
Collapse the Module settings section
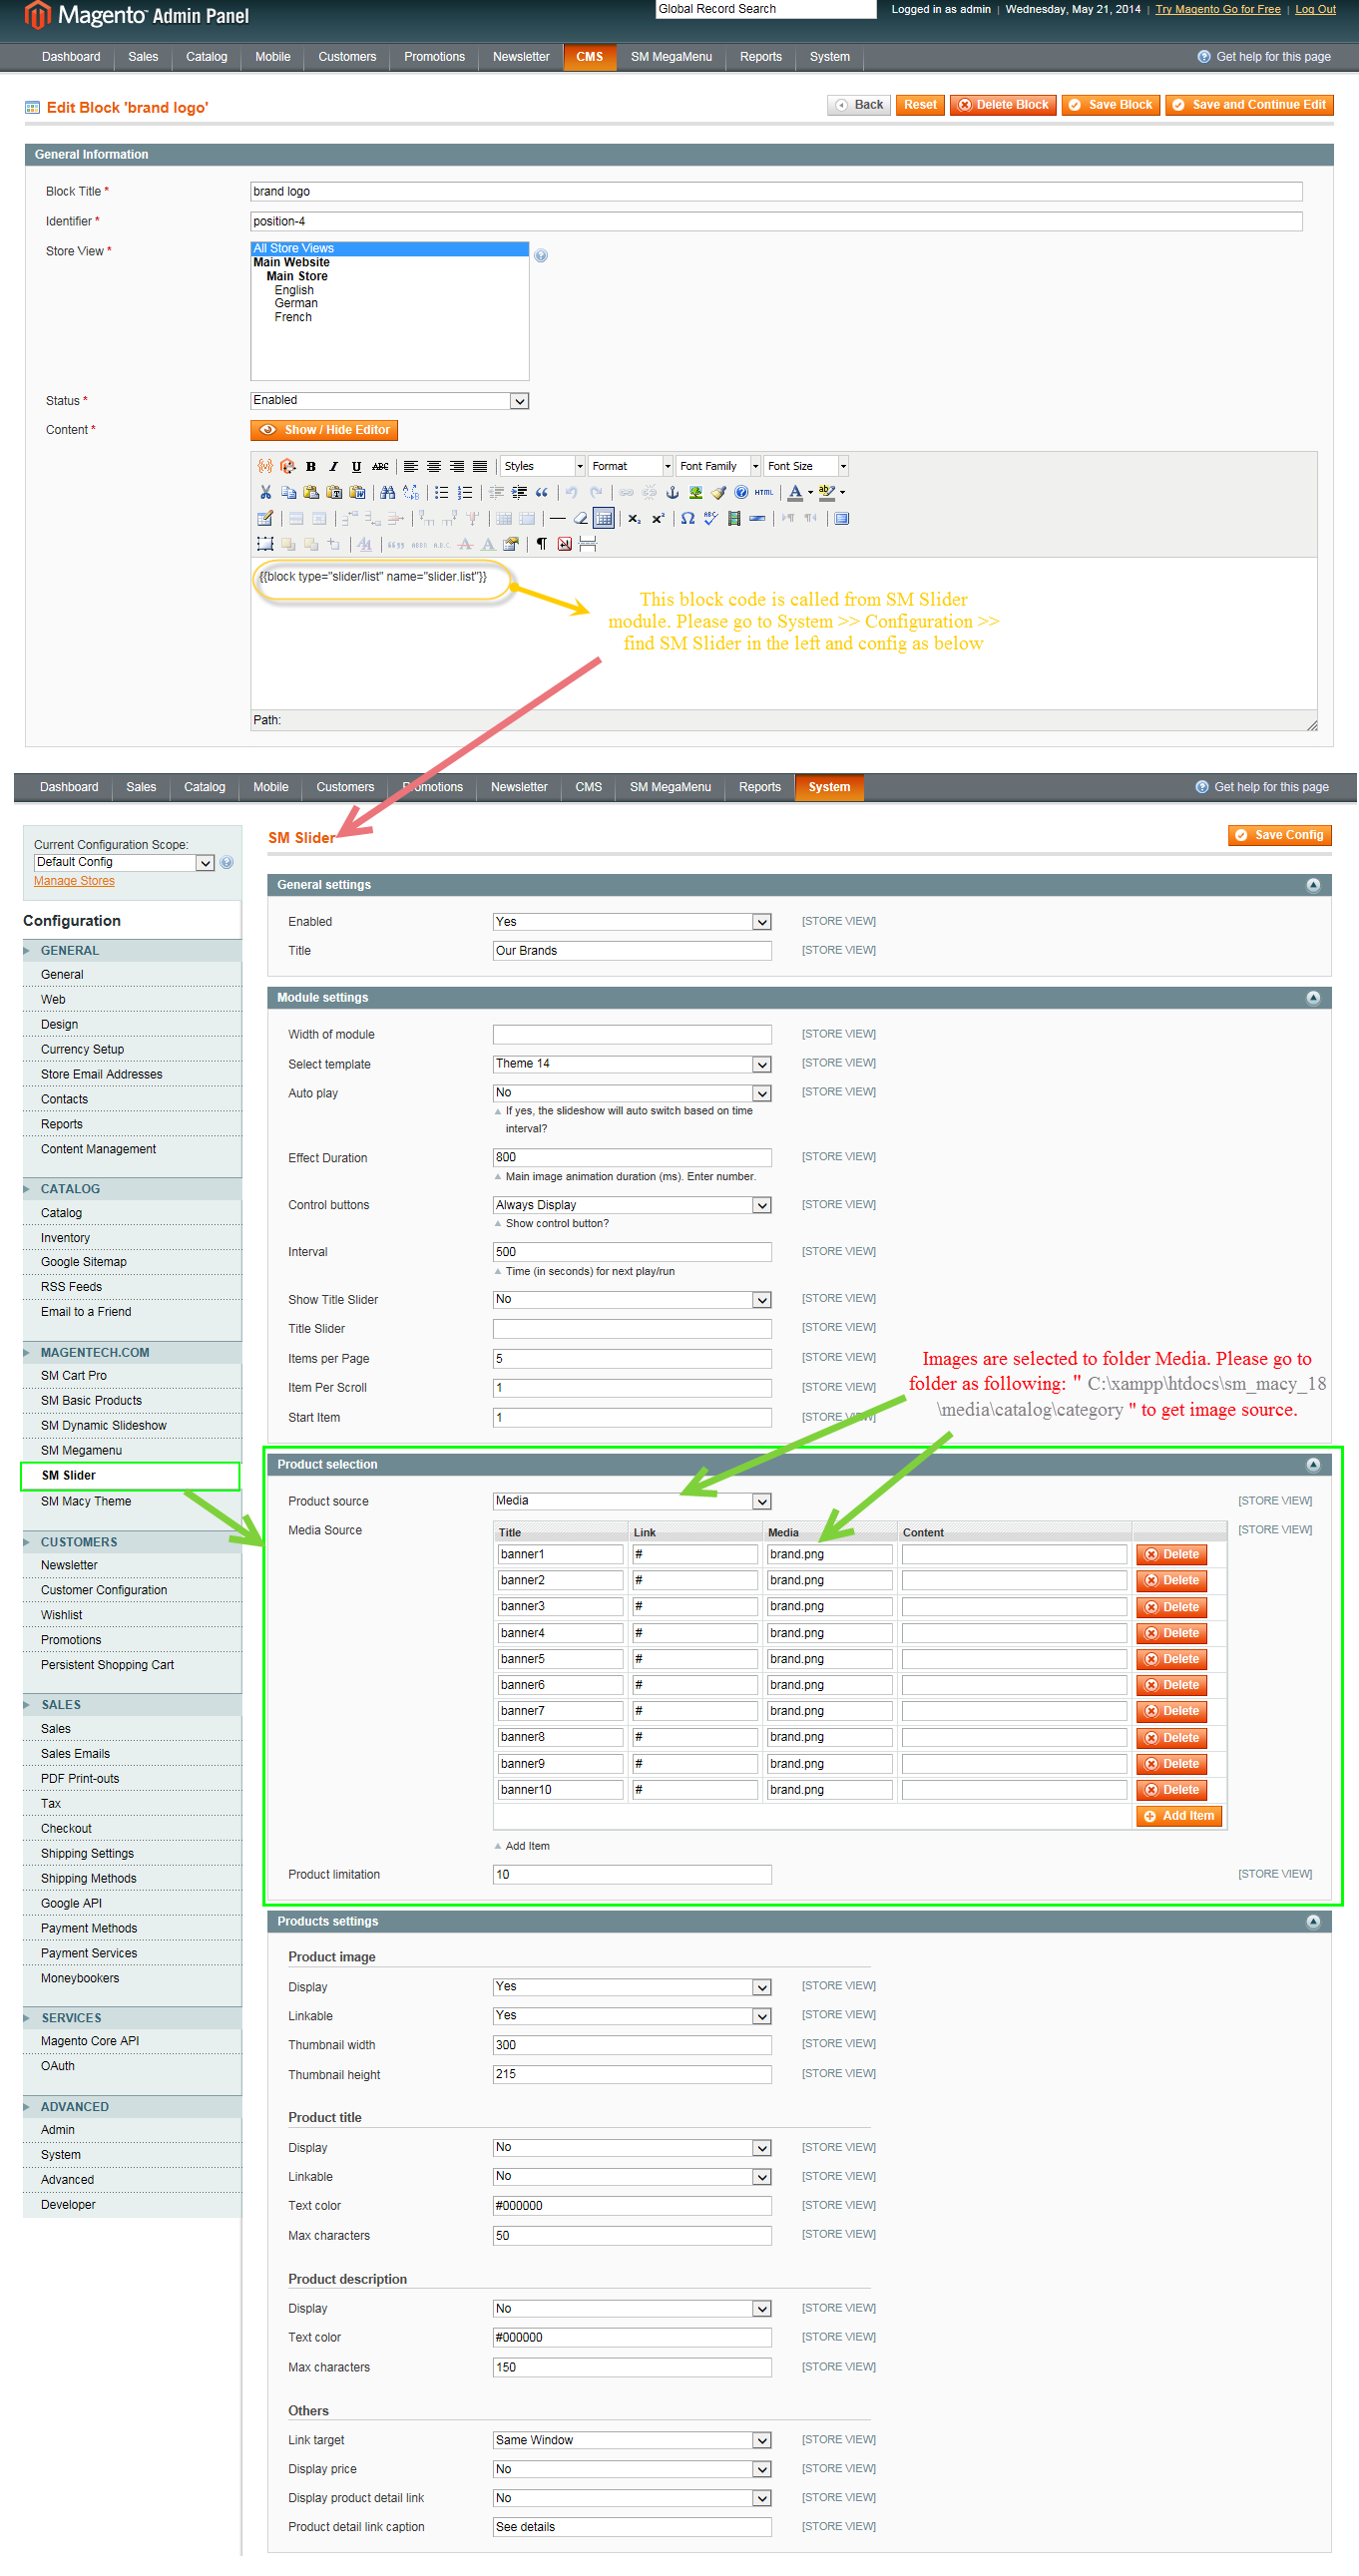pyautogui.click(x=1313, y=998)
